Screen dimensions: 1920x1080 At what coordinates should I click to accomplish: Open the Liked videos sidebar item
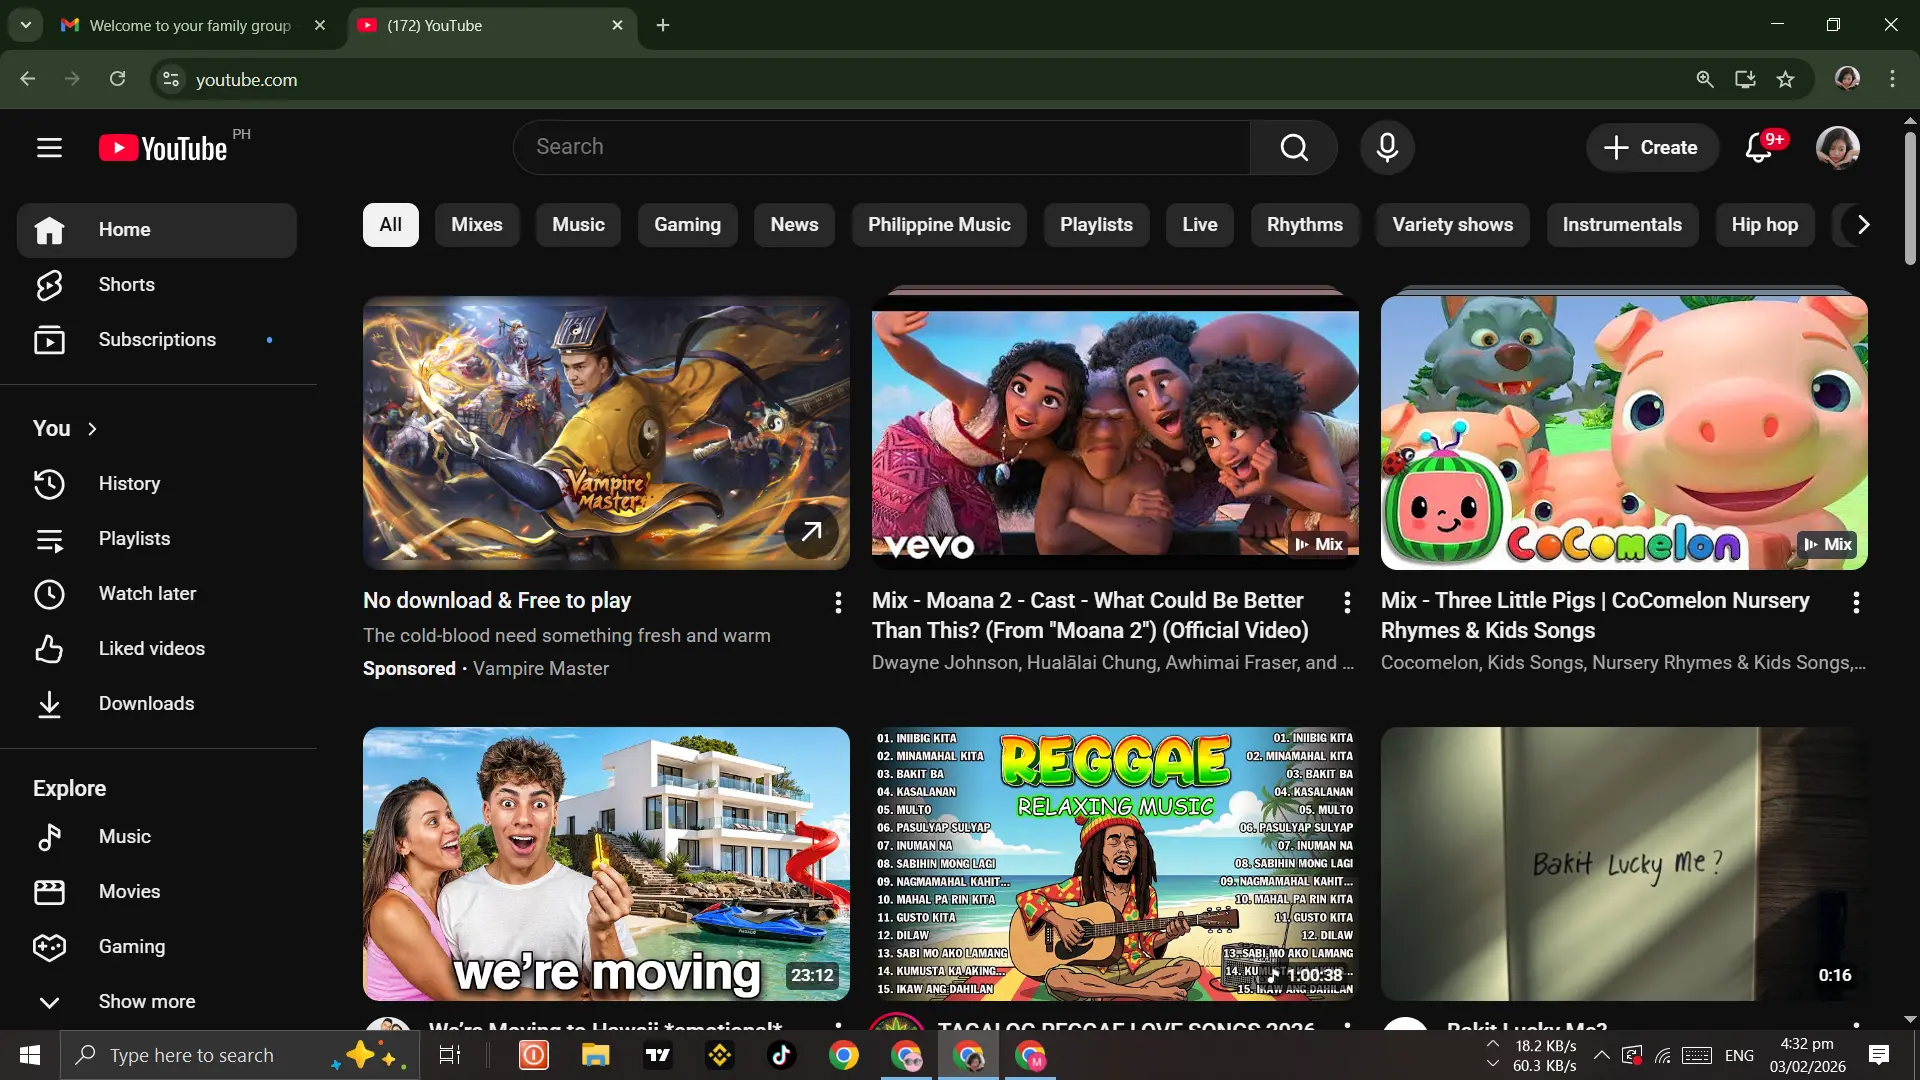pos(157,649)
